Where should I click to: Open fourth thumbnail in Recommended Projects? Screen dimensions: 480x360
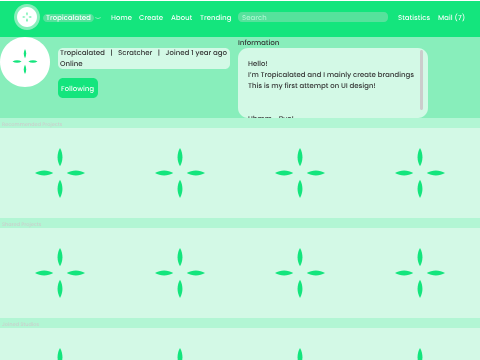(420, 173)
